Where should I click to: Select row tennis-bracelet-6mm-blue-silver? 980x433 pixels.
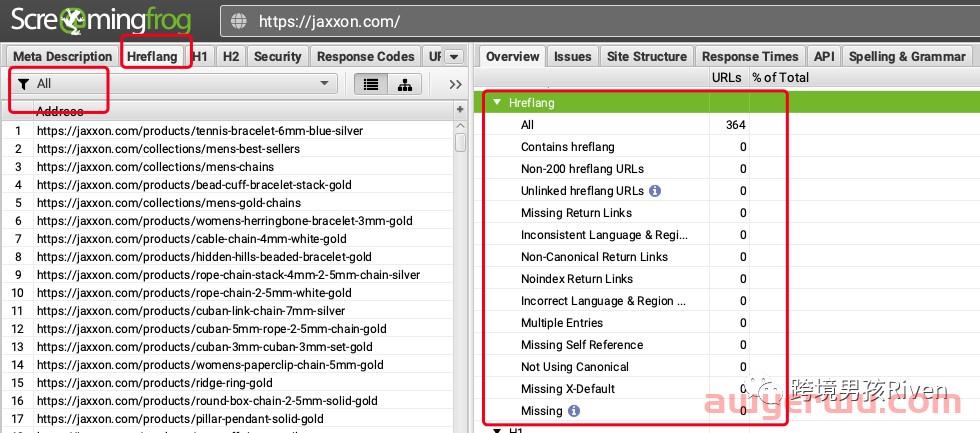(x=228, y=131)
